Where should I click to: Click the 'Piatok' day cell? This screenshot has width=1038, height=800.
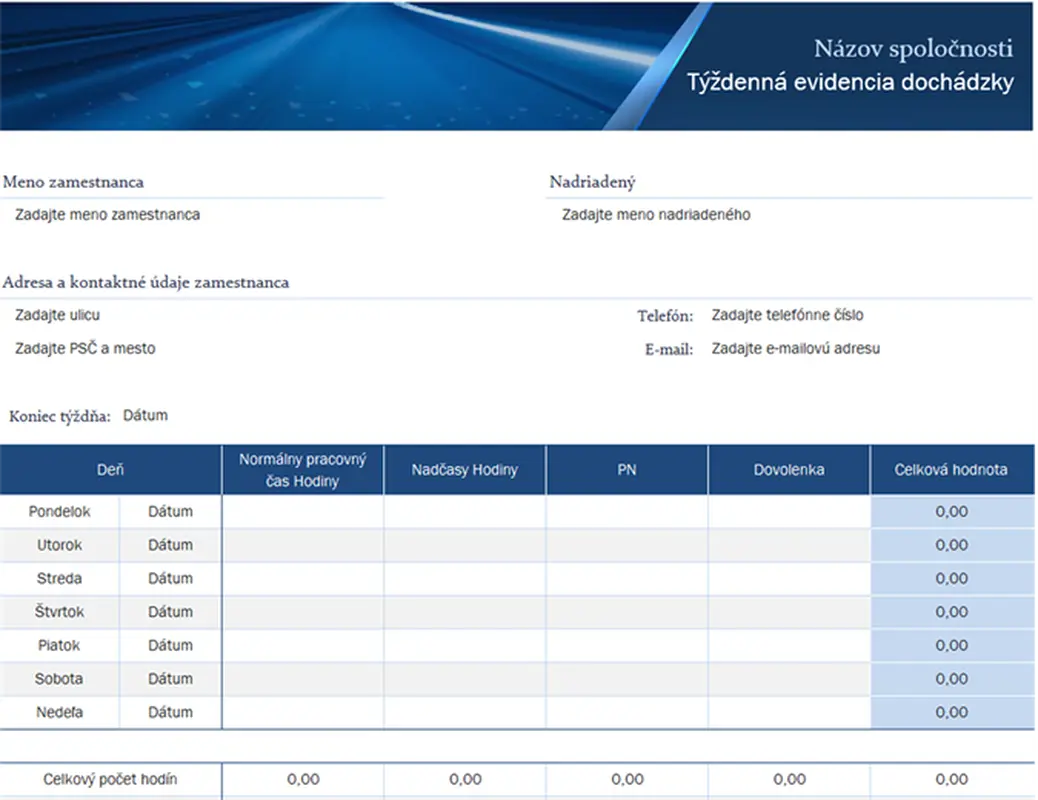tap(60, 645)
